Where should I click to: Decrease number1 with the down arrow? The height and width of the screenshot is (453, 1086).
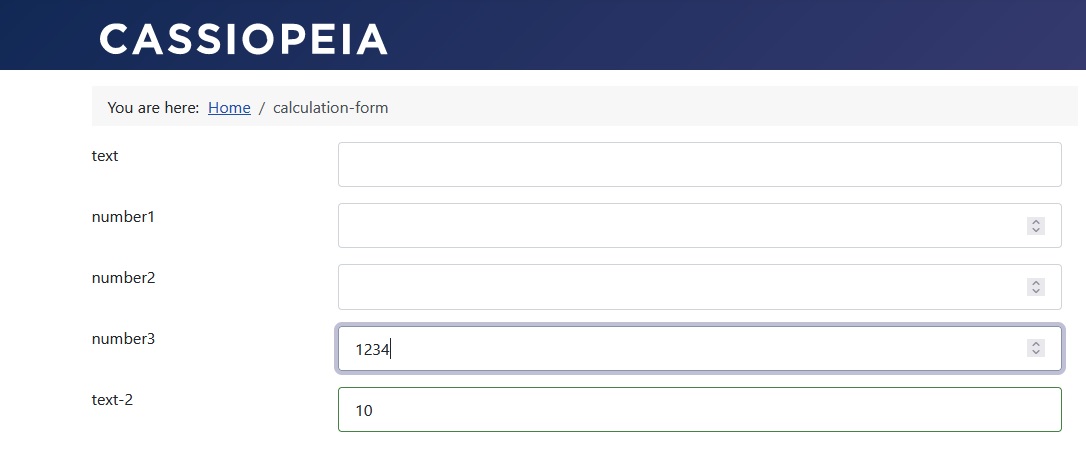[1036, 231]
